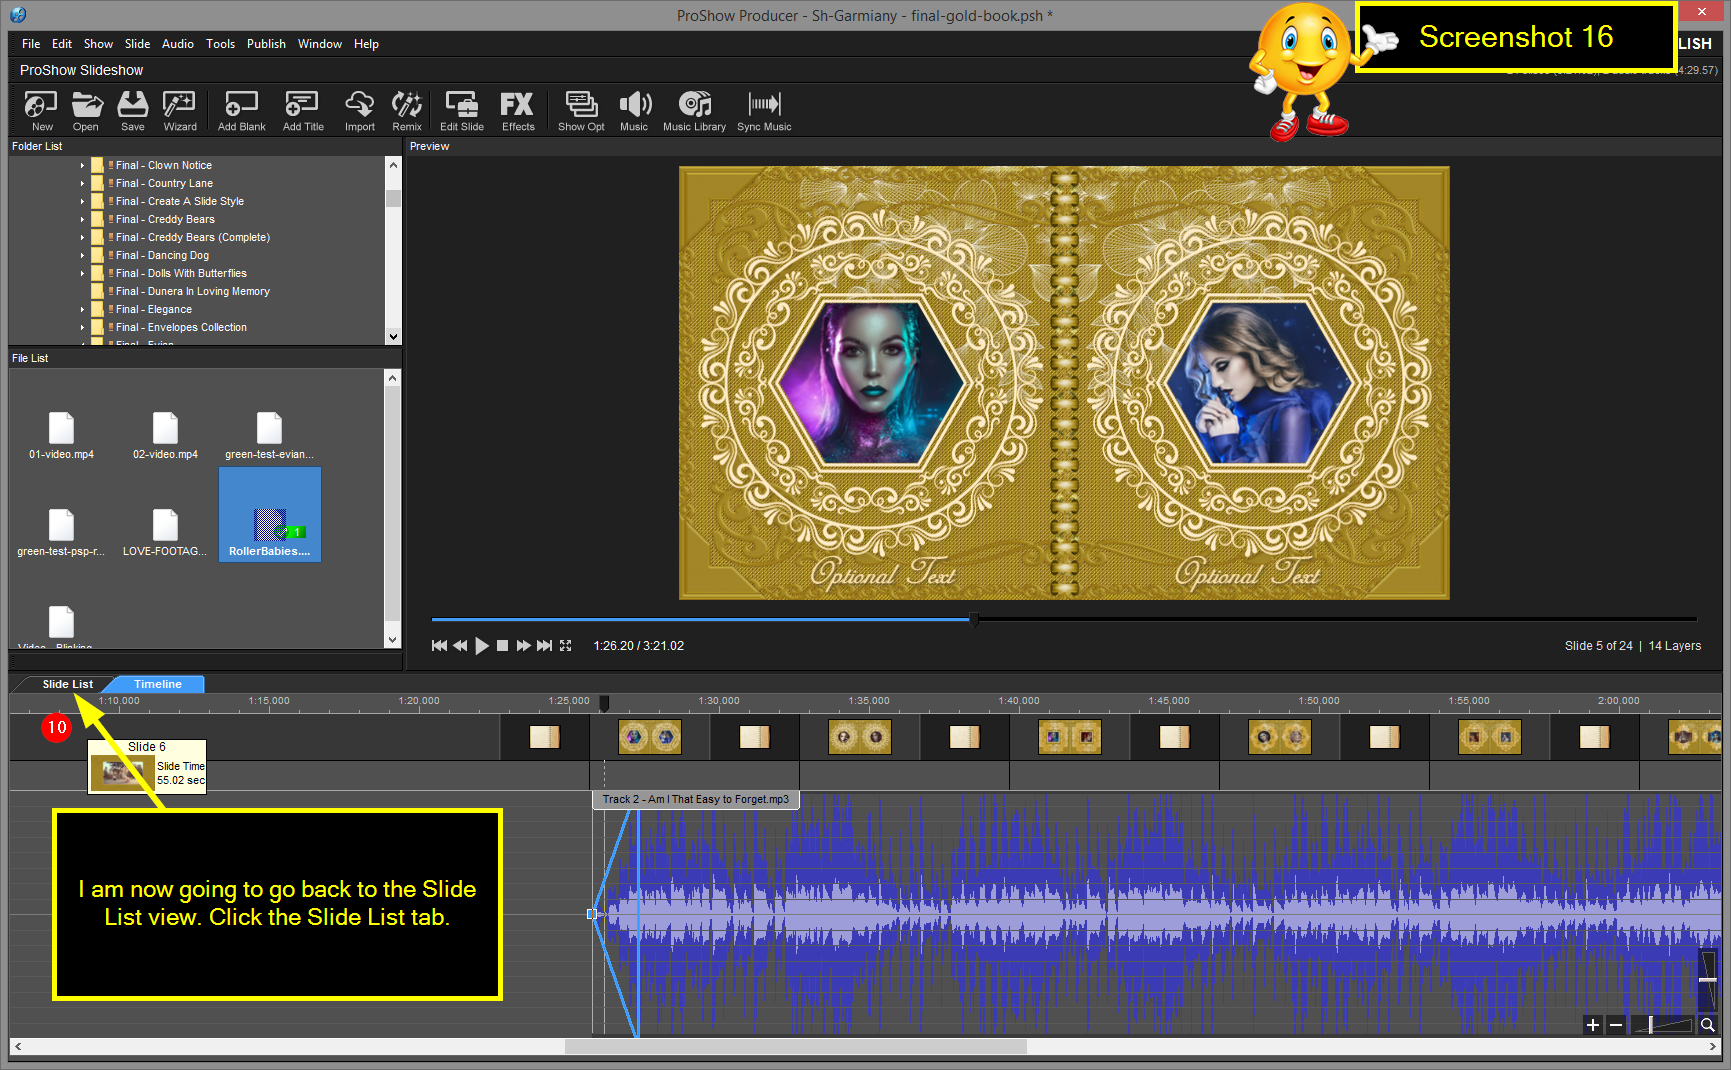Viewport: 1731px width, 1070px height.
Task: Click the timeline zoom in plus button
Action: (x=1593, y=1025)
